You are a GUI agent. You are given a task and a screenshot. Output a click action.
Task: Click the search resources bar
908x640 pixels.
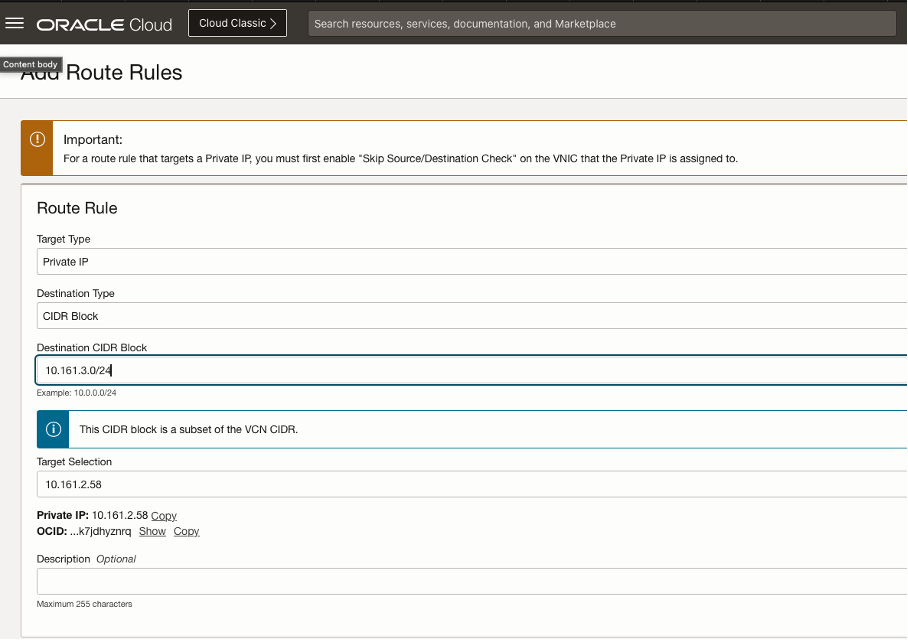click(600, 22)
